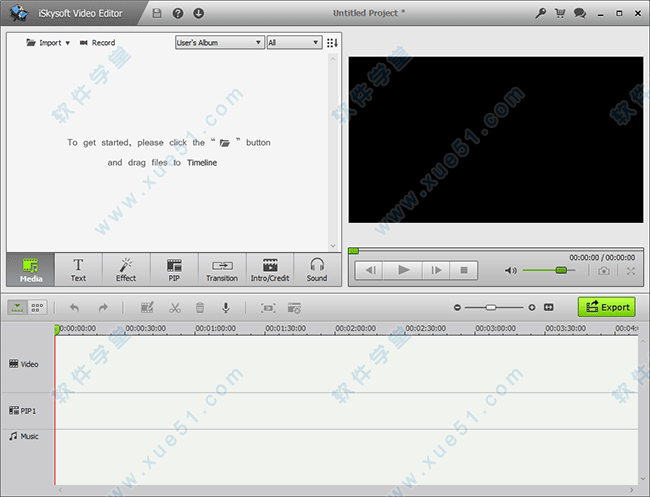Click the Edit clip icon

147,308
